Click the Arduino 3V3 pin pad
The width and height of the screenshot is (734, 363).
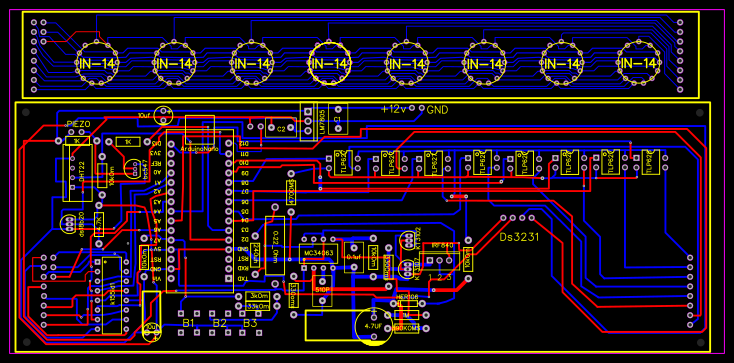[x=171, y=154]
